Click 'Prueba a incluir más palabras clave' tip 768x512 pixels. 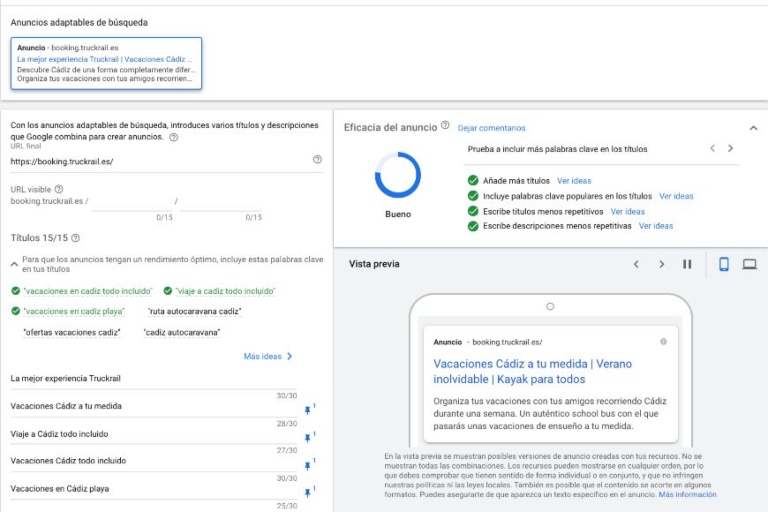click(557, 149)
